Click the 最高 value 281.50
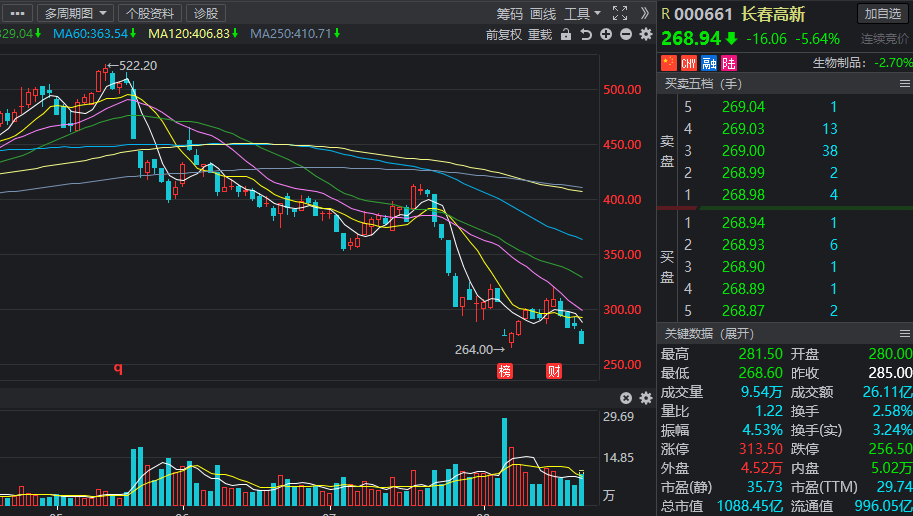This screenshot has height=516, width=913. coord(760,354)
